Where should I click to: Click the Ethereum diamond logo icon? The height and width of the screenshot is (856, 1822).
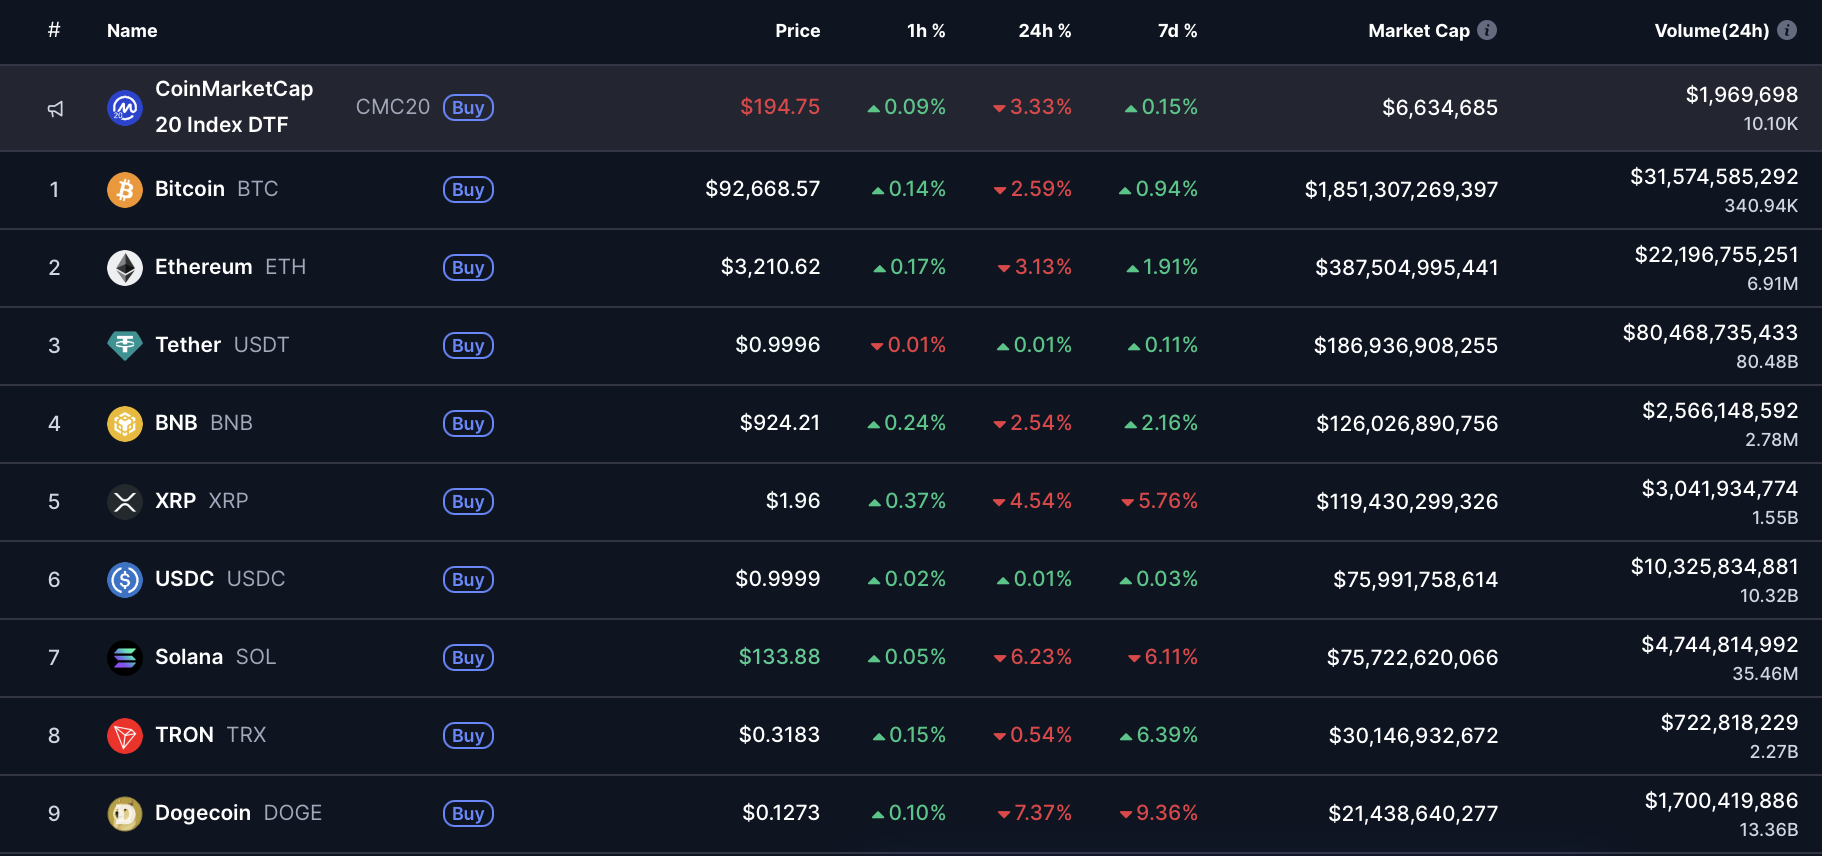(125, 268)
